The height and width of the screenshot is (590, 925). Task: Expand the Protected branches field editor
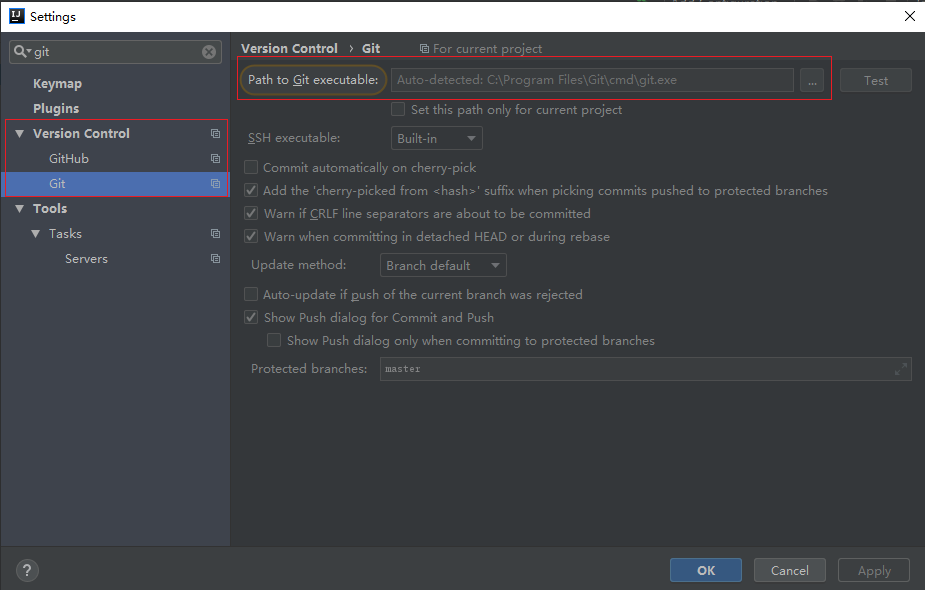coord(900,369)
